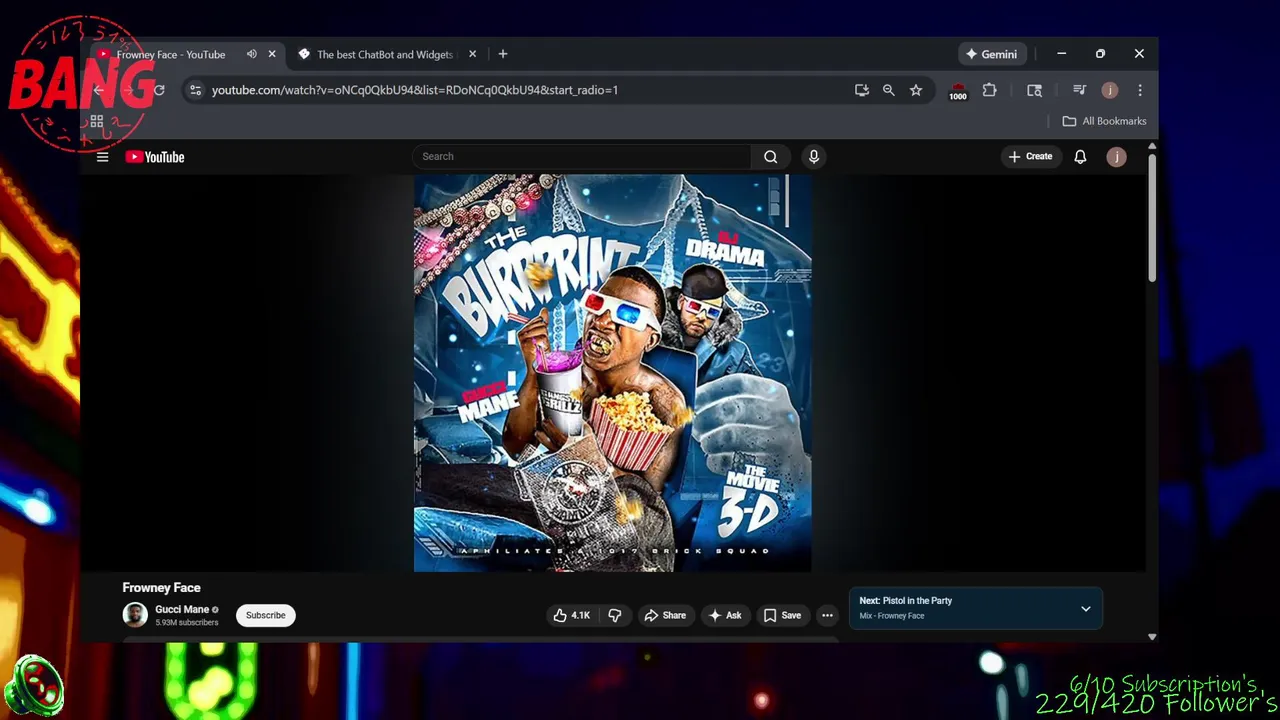
Task: Dislike the video with the thumbs-down button
Action: point(614,615)
